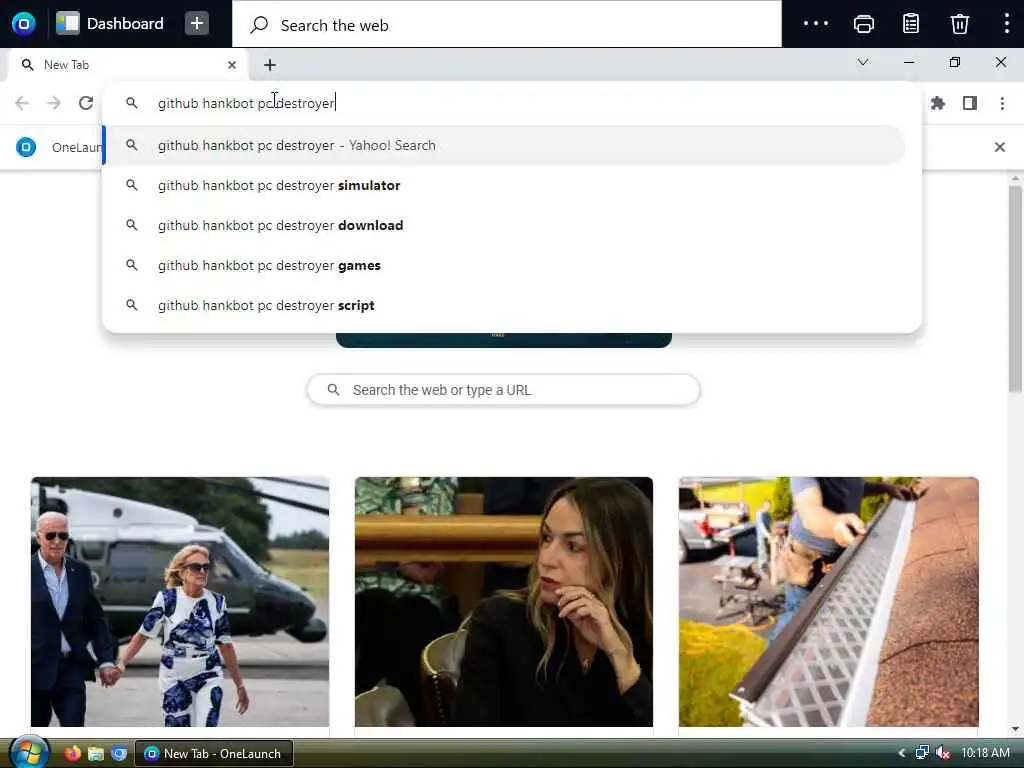Add a new OneLaunch panel with plus button
1024x768 pixels.
pyautogui.click(x=197, y=24)
